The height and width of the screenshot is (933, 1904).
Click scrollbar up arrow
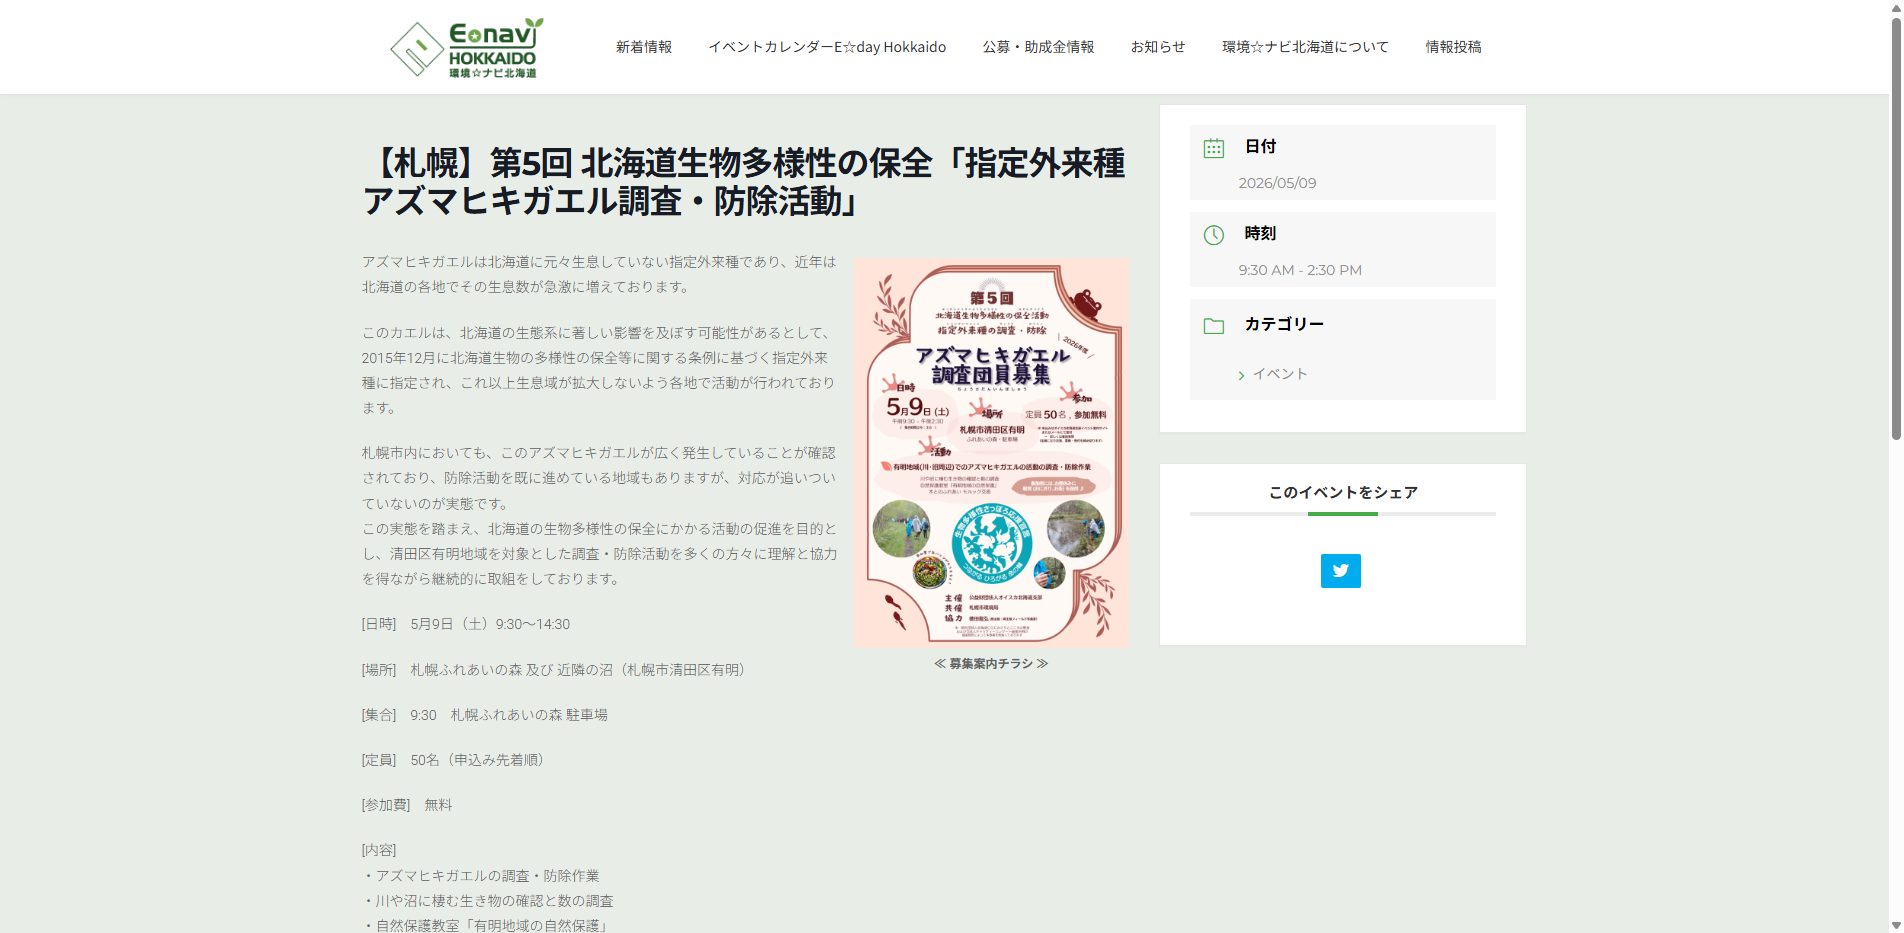tap(1895, 8)
